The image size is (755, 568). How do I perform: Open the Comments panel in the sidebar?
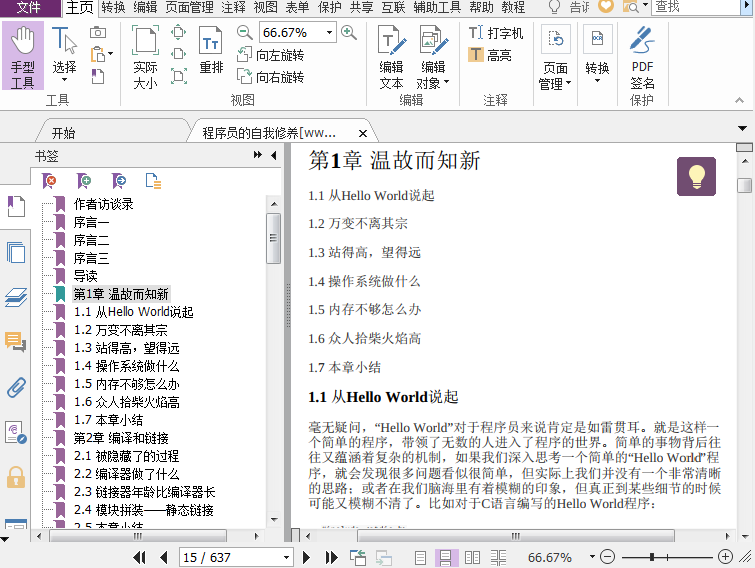[x=16, y=342]
